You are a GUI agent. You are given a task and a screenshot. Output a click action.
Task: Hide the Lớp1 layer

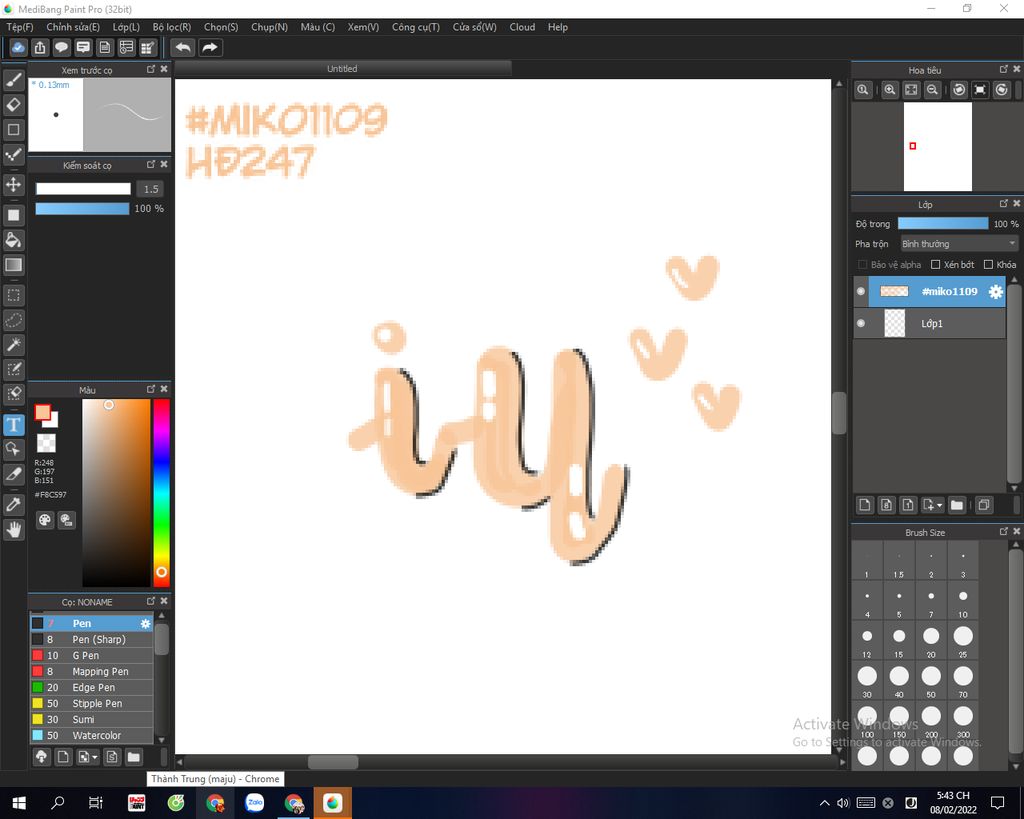861,323
